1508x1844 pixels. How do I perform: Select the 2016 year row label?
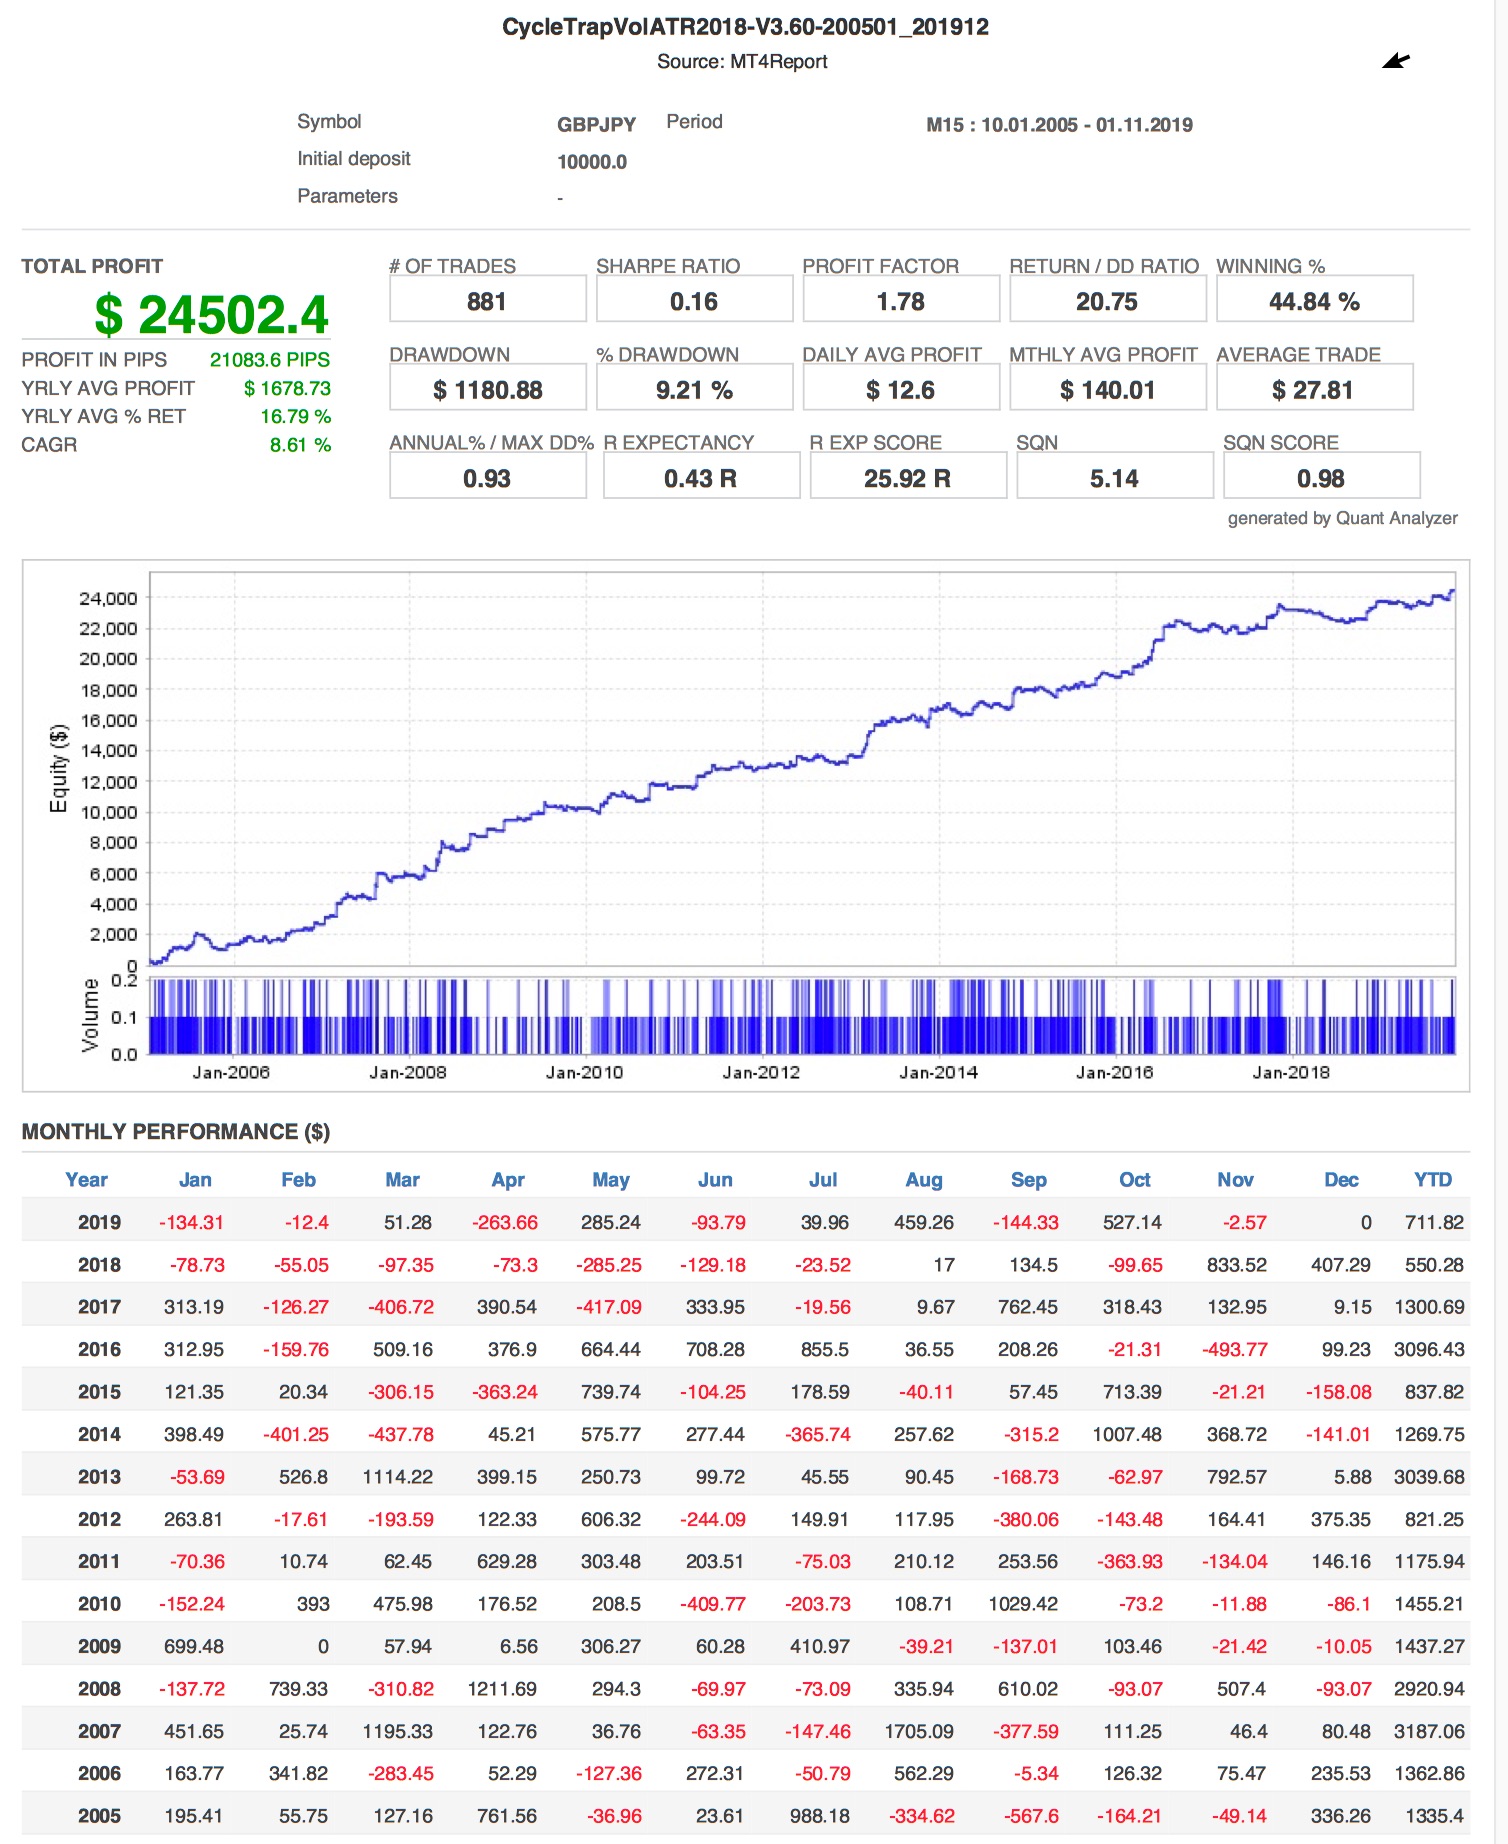pyautogui.click(x=99, y=1349)
